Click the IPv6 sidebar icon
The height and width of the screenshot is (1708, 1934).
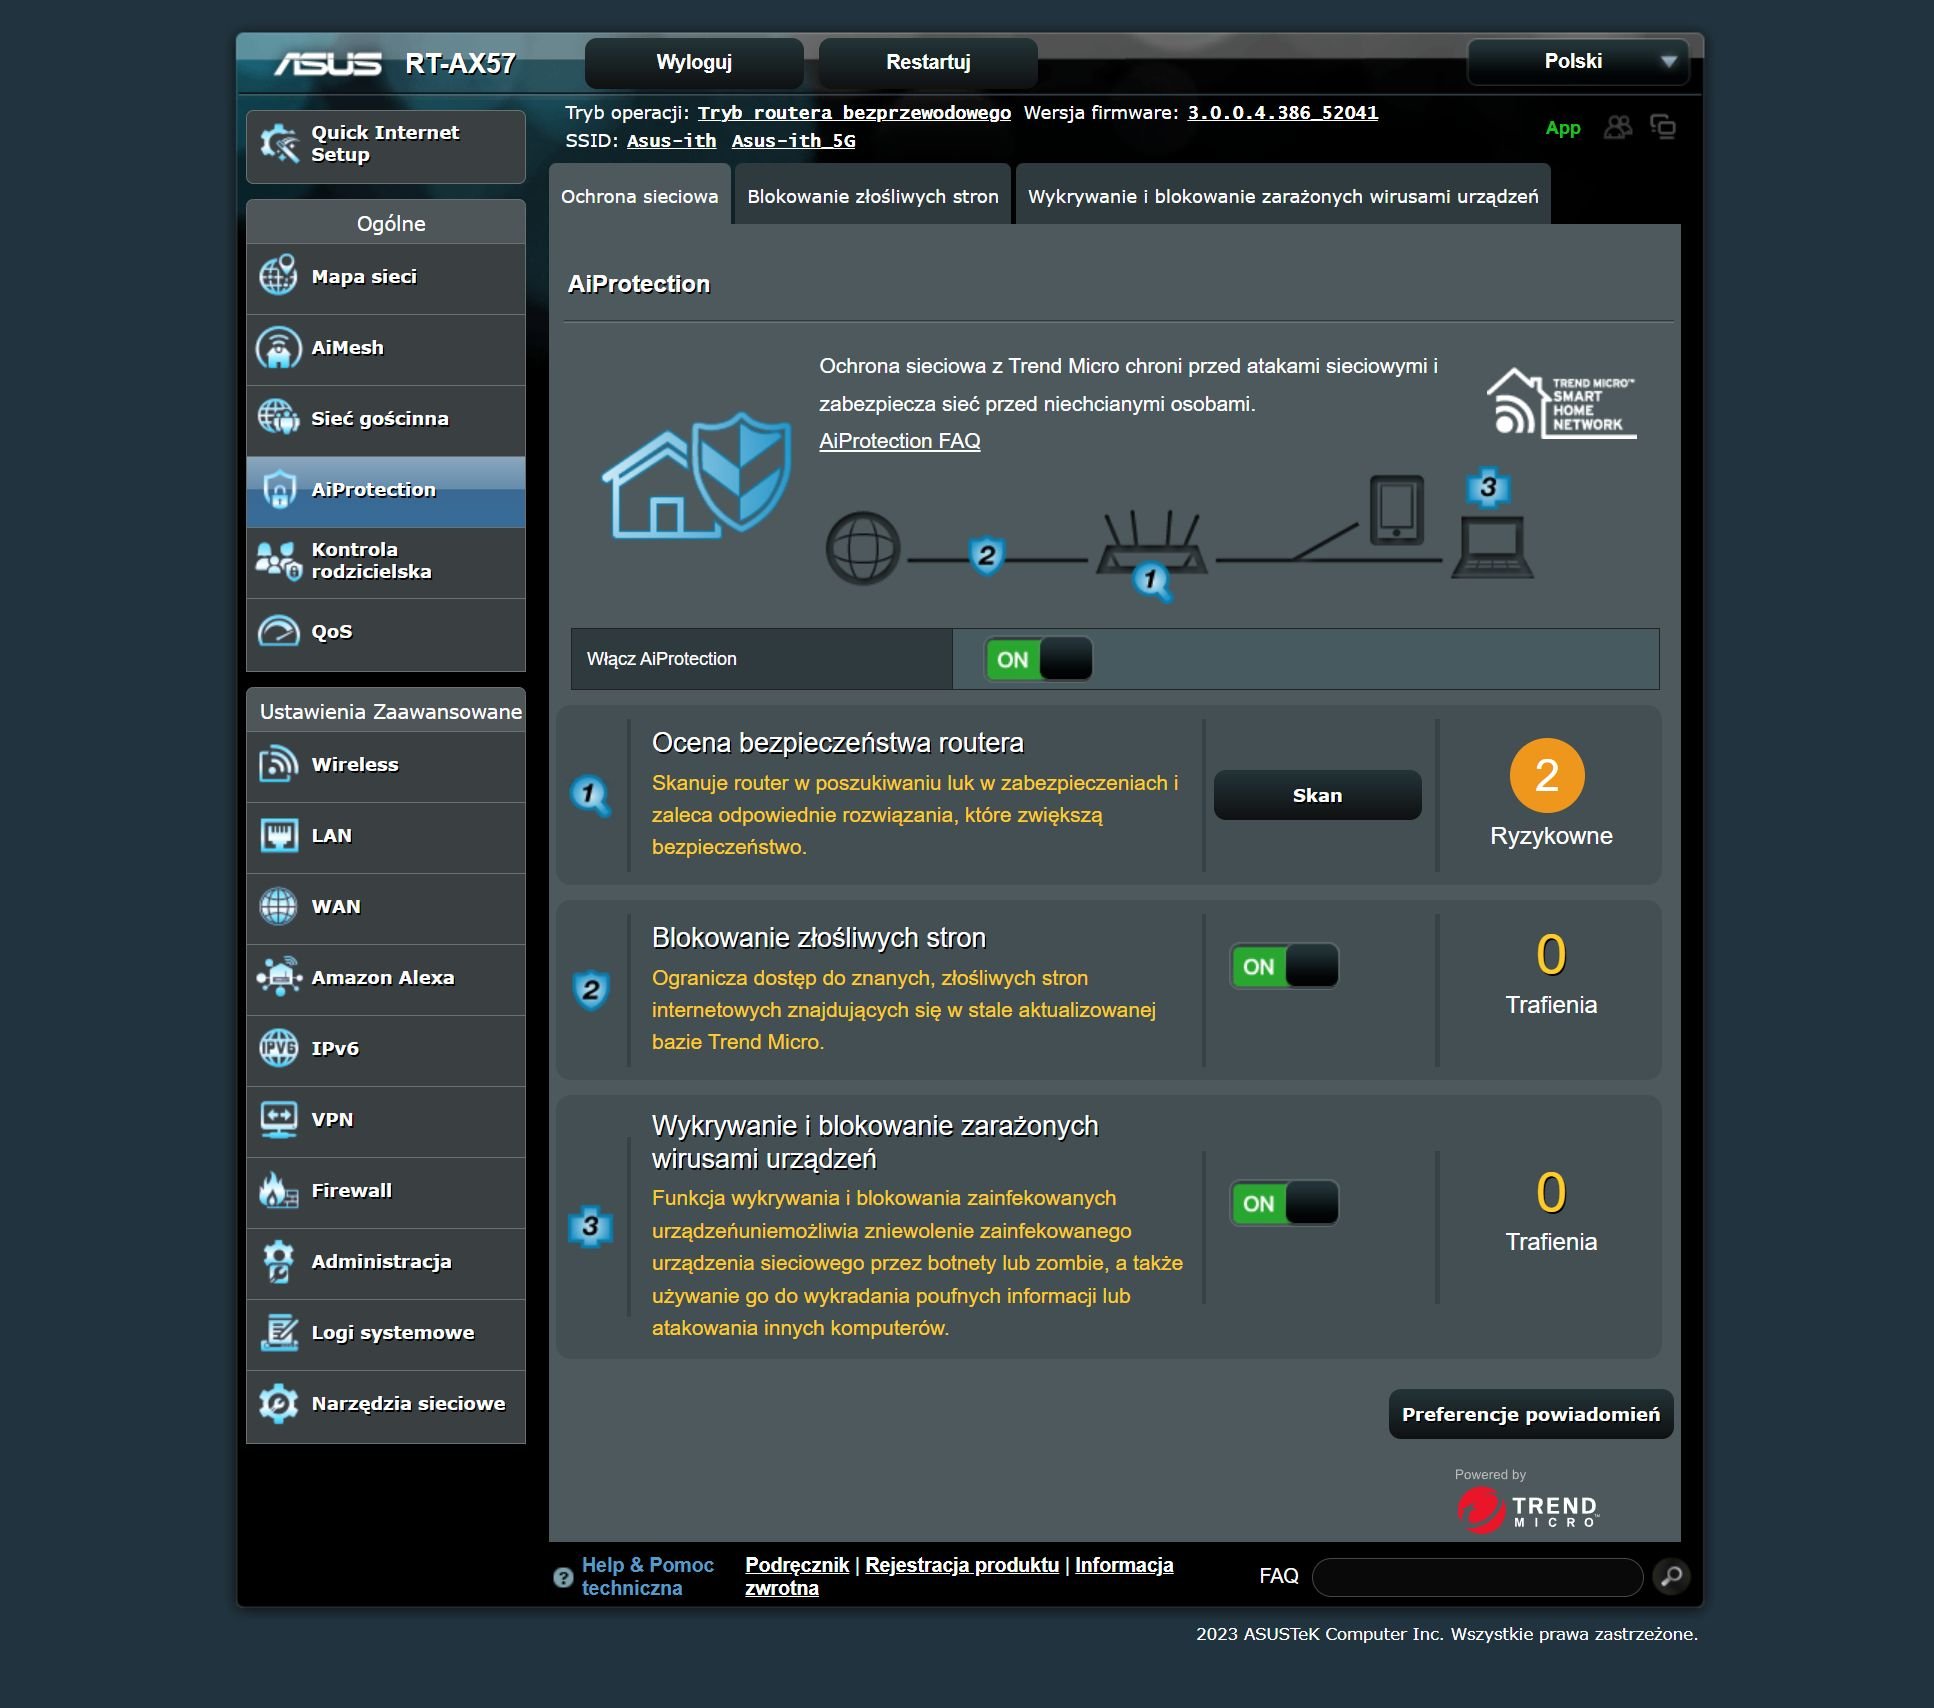pos(278,1048)
